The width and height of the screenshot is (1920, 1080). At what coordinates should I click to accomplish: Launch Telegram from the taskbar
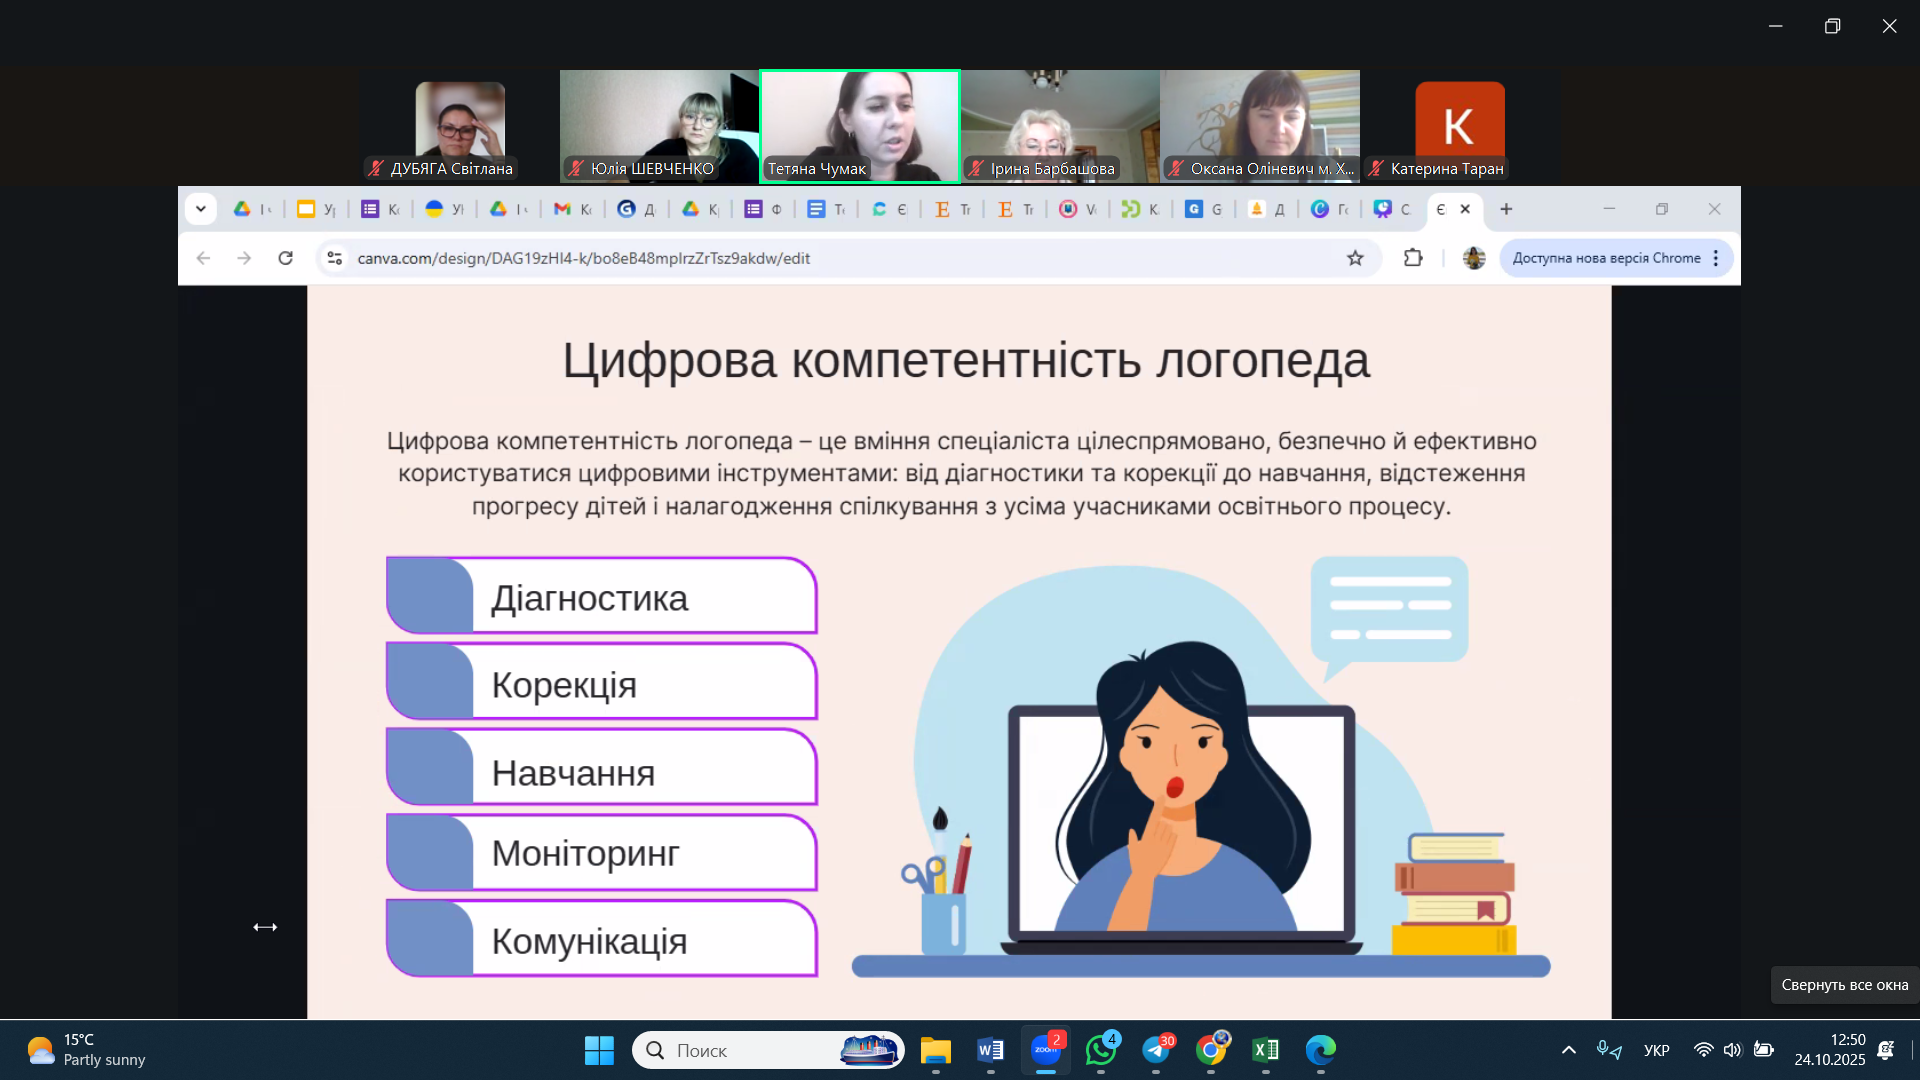pyautogui.click(x=1156, y=1050)
